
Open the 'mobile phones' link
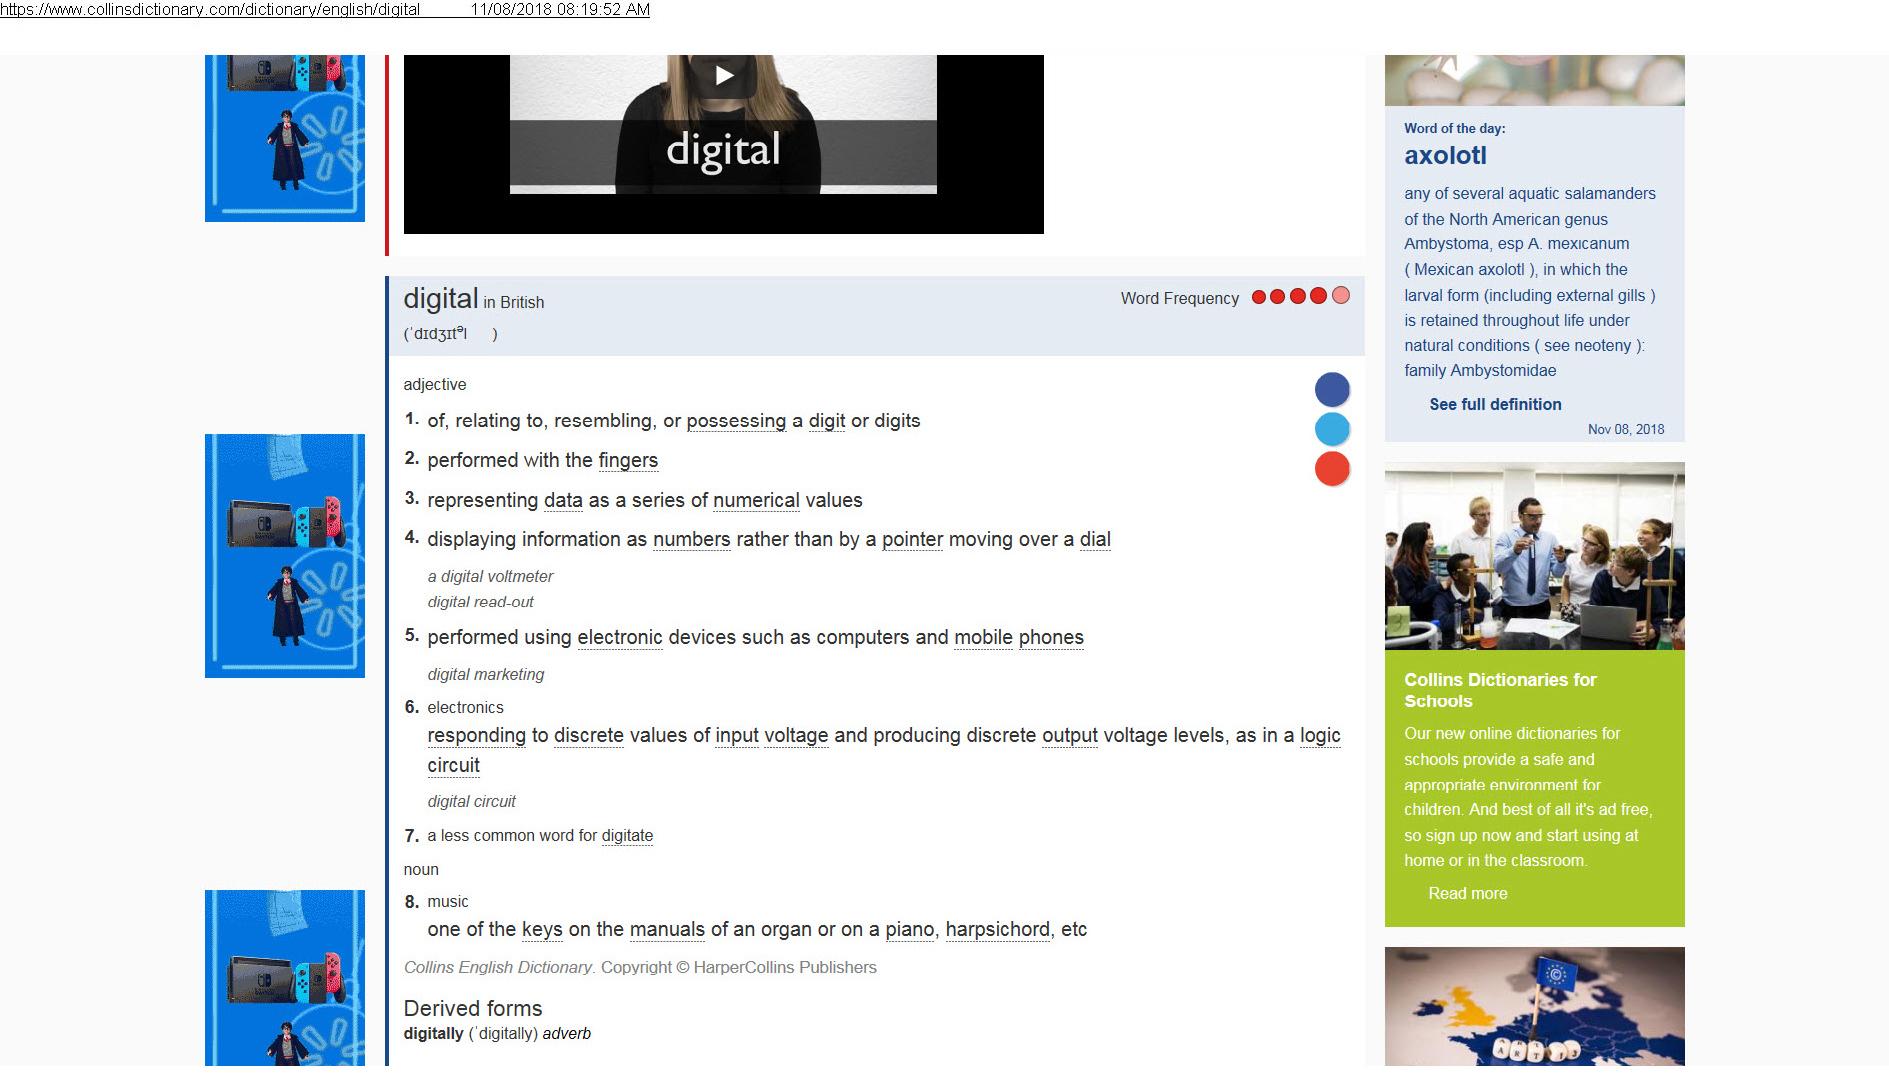(x=1019, y=638)
